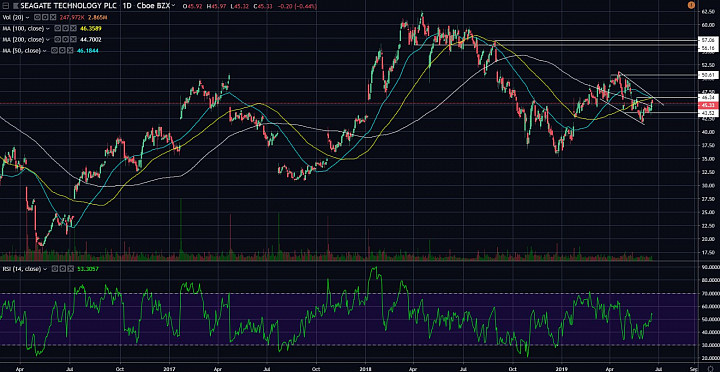Remove the RSI (14, close) indicator
The width and height of the screenshot is (720, 372).
pos(71,268)
